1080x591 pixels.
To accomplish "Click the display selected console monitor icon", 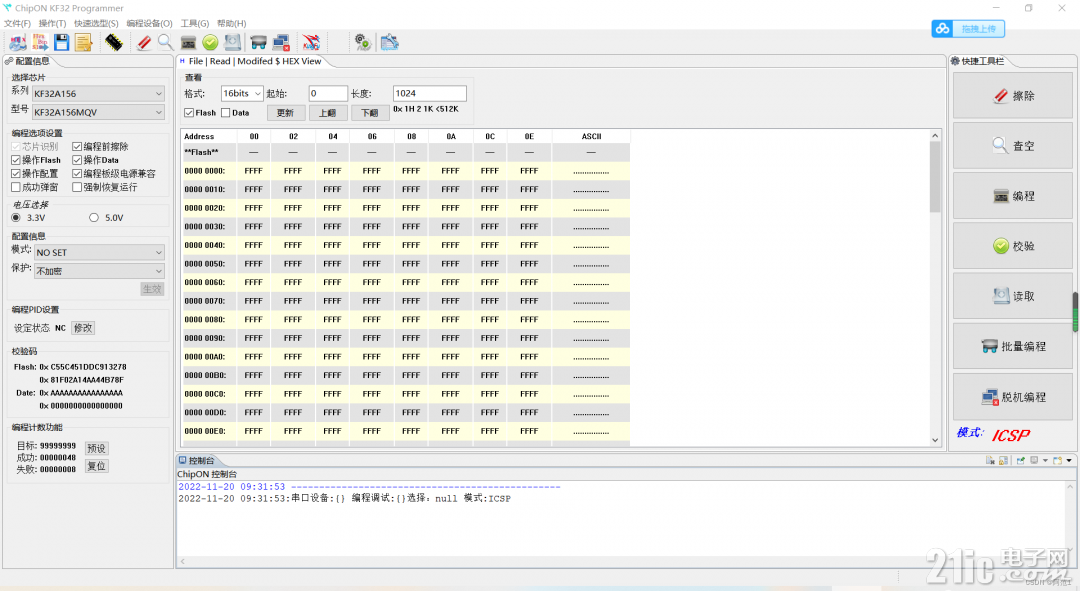I will (x=1034, y=460).
